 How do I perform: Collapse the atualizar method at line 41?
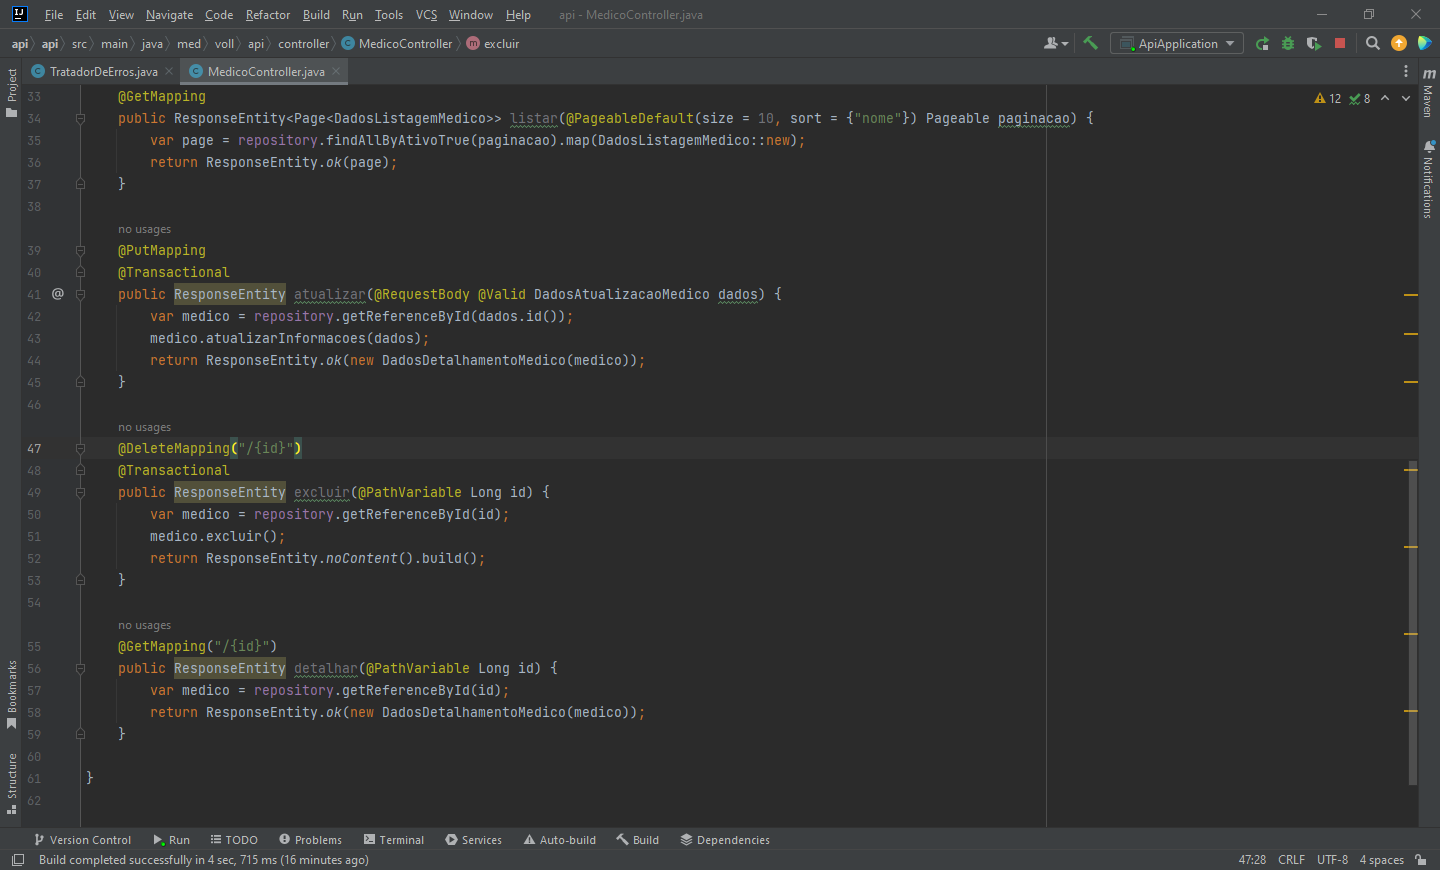click(x=80, y=294)
